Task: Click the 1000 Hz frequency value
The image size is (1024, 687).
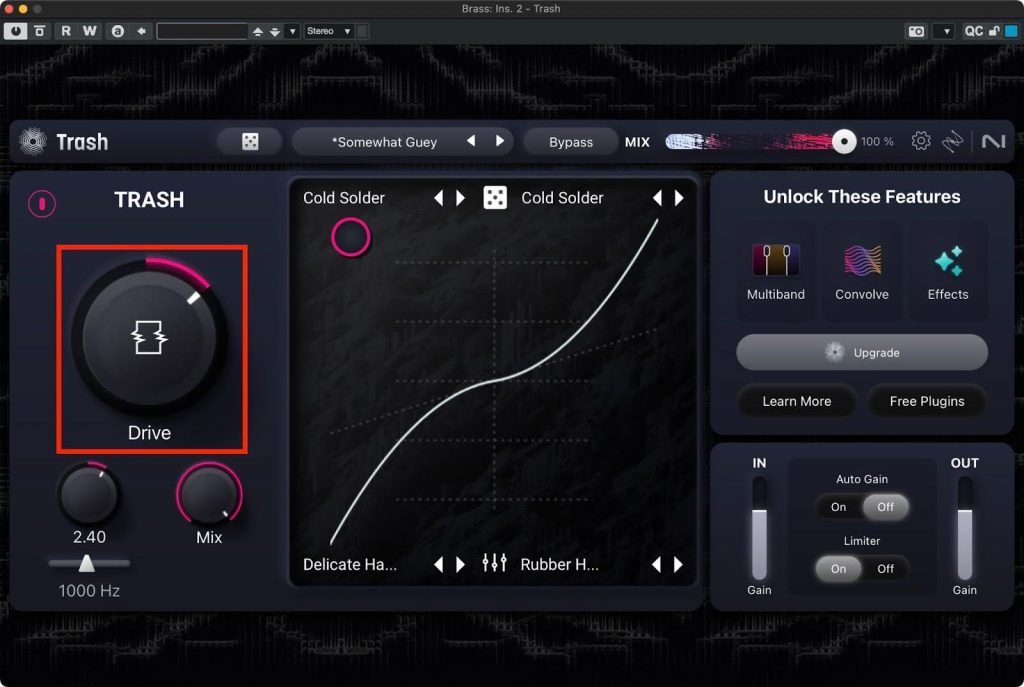Action: click(89, 591)
